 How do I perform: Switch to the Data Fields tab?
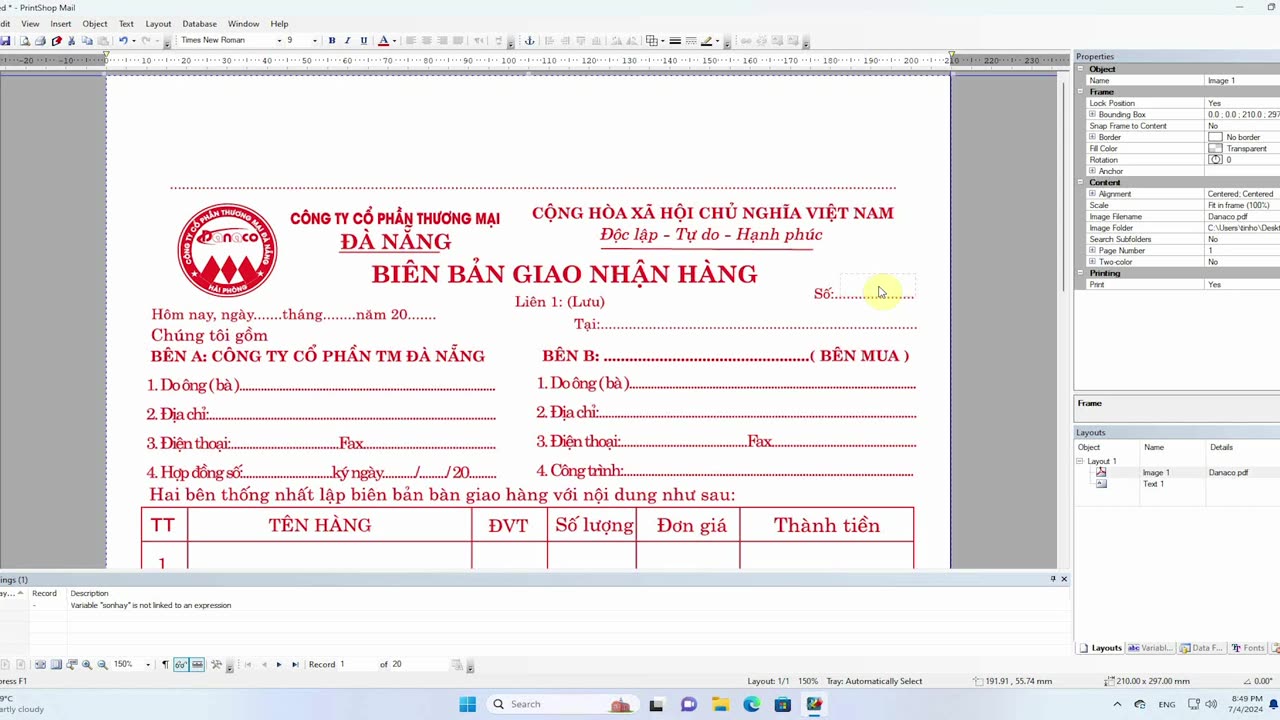tap(1202, 648)
